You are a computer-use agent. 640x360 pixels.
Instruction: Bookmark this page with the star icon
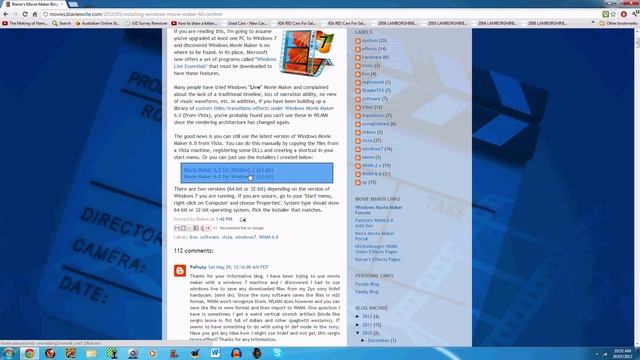tap(613, 14)
